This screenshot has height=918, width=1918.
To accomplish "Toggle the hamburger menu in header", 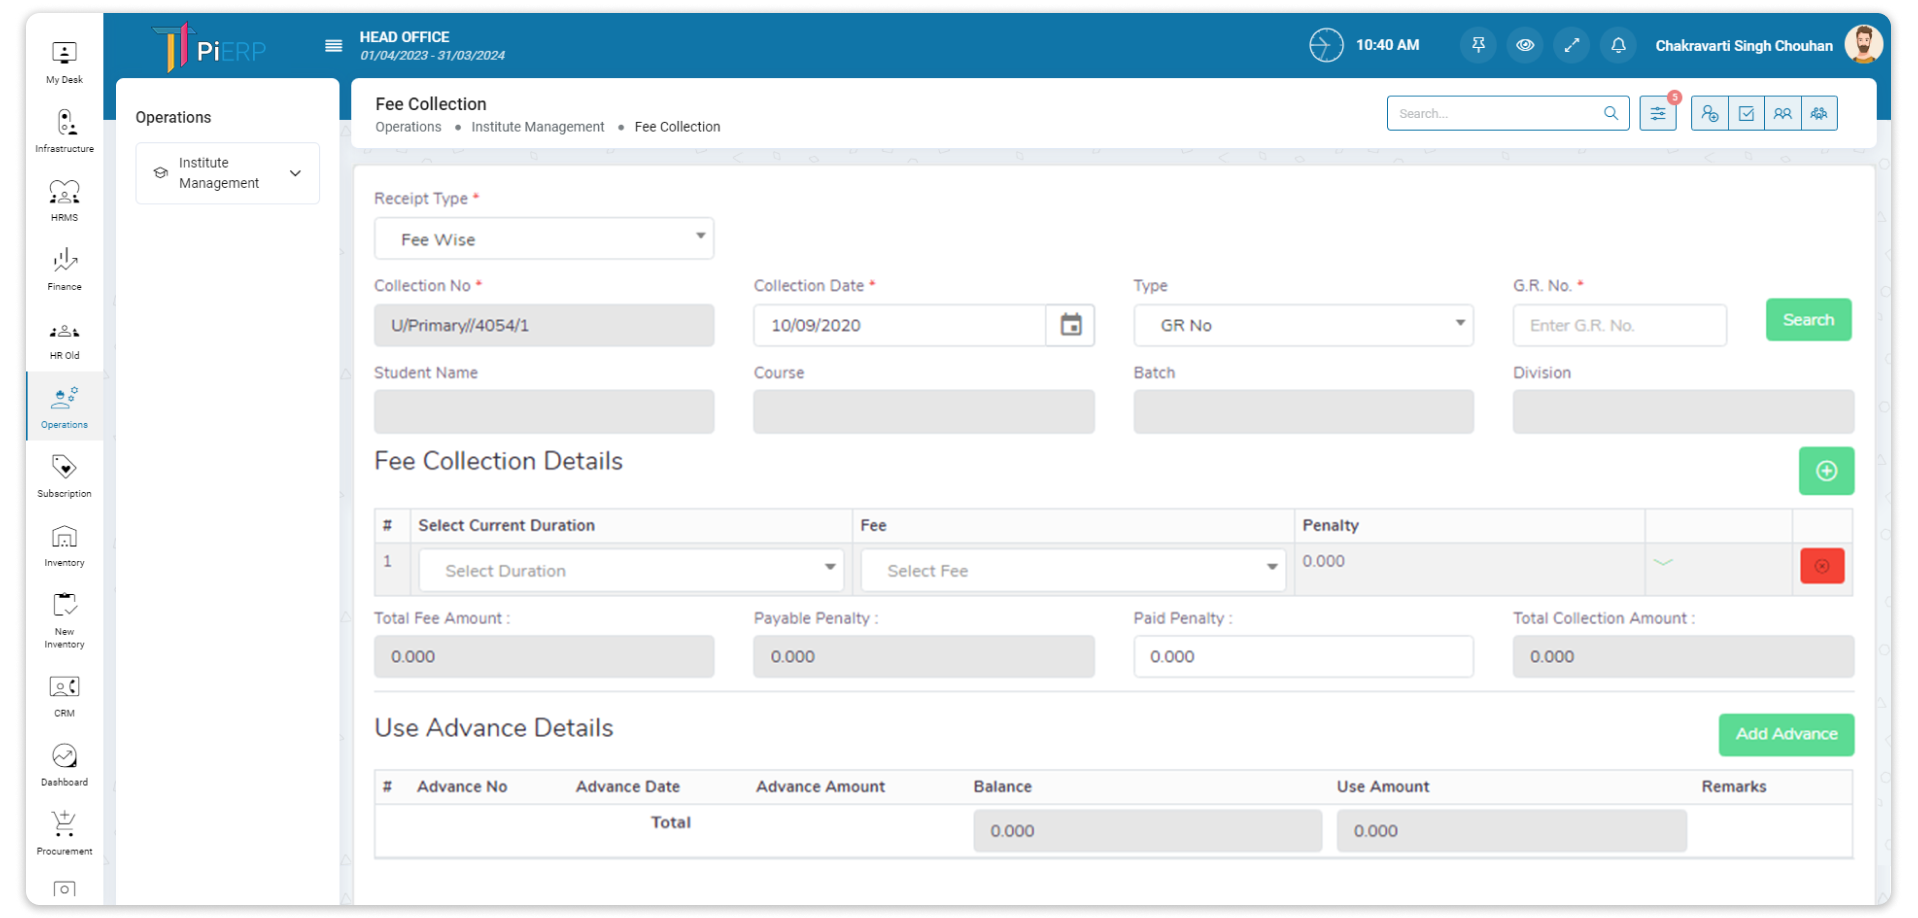I will (x=334, y=46).
